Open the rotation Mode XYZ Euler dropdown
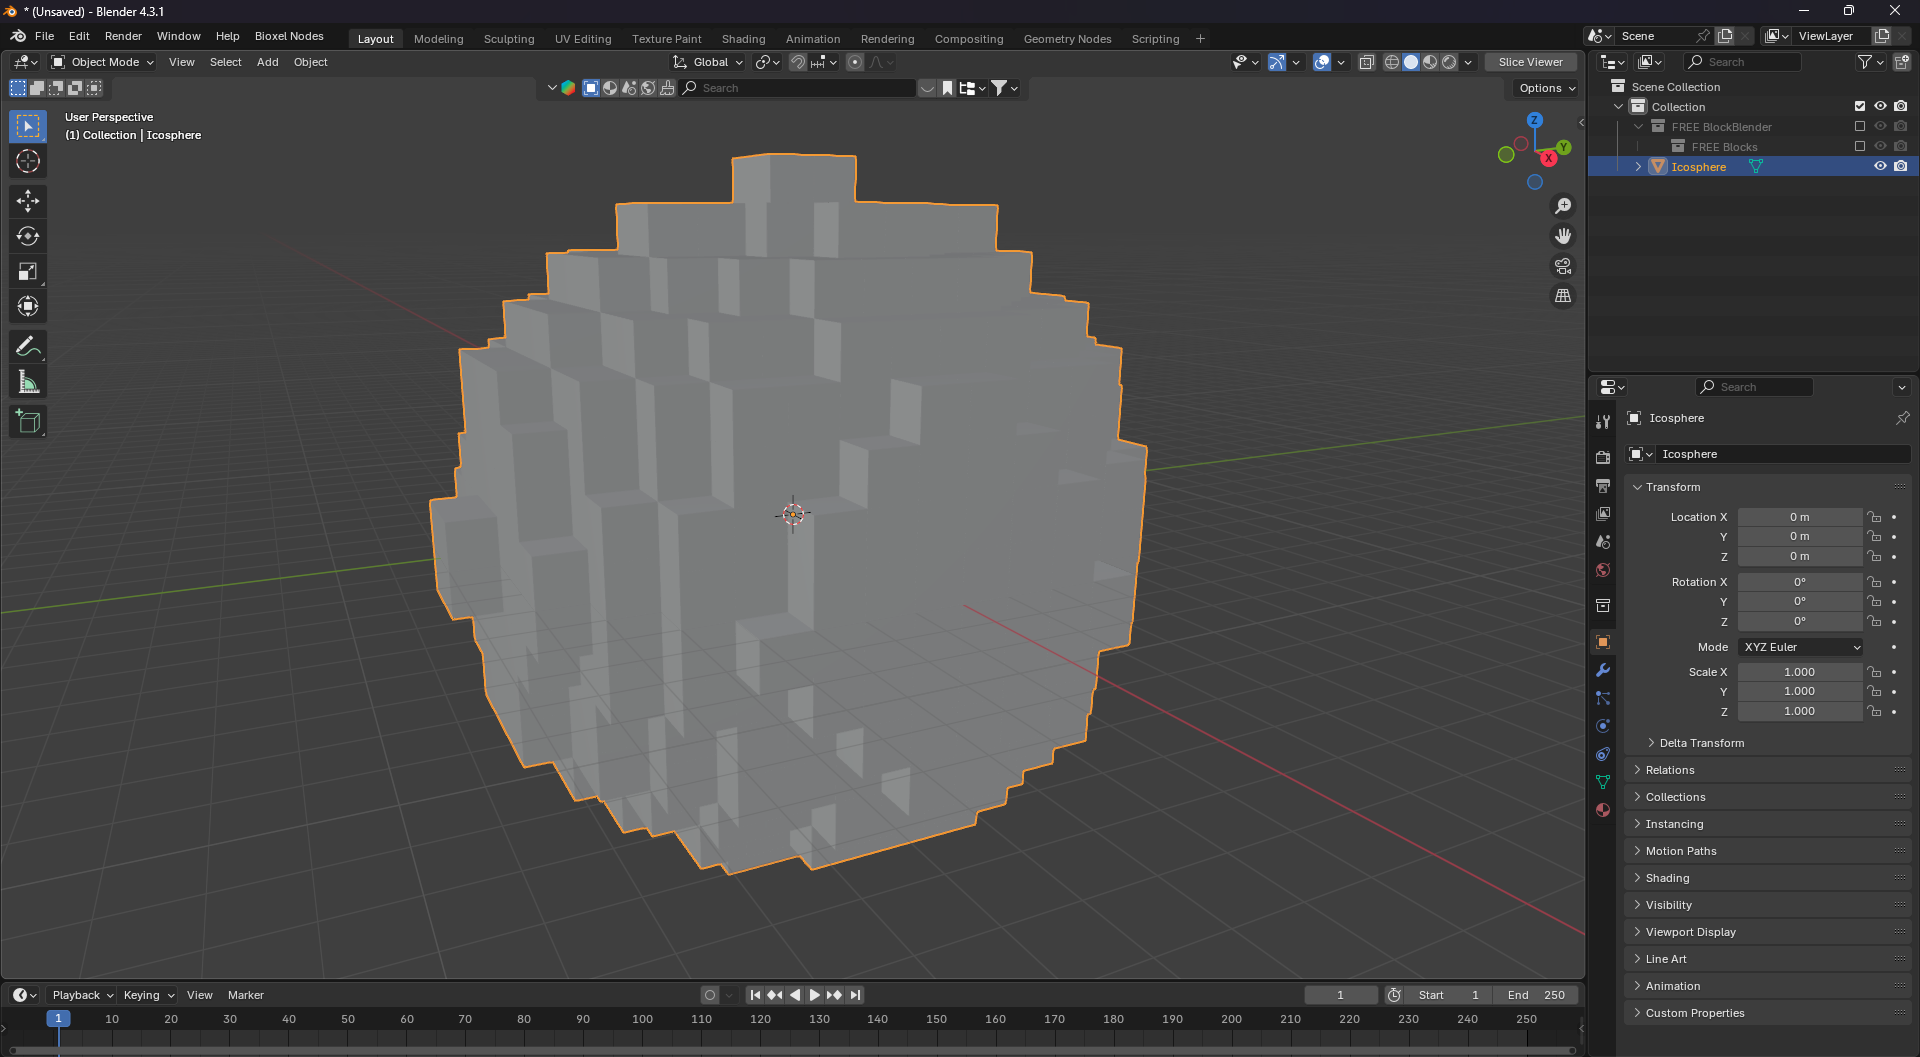Image resolution: width=1920 pixels, height=1057 pixels. [1801, 647]
